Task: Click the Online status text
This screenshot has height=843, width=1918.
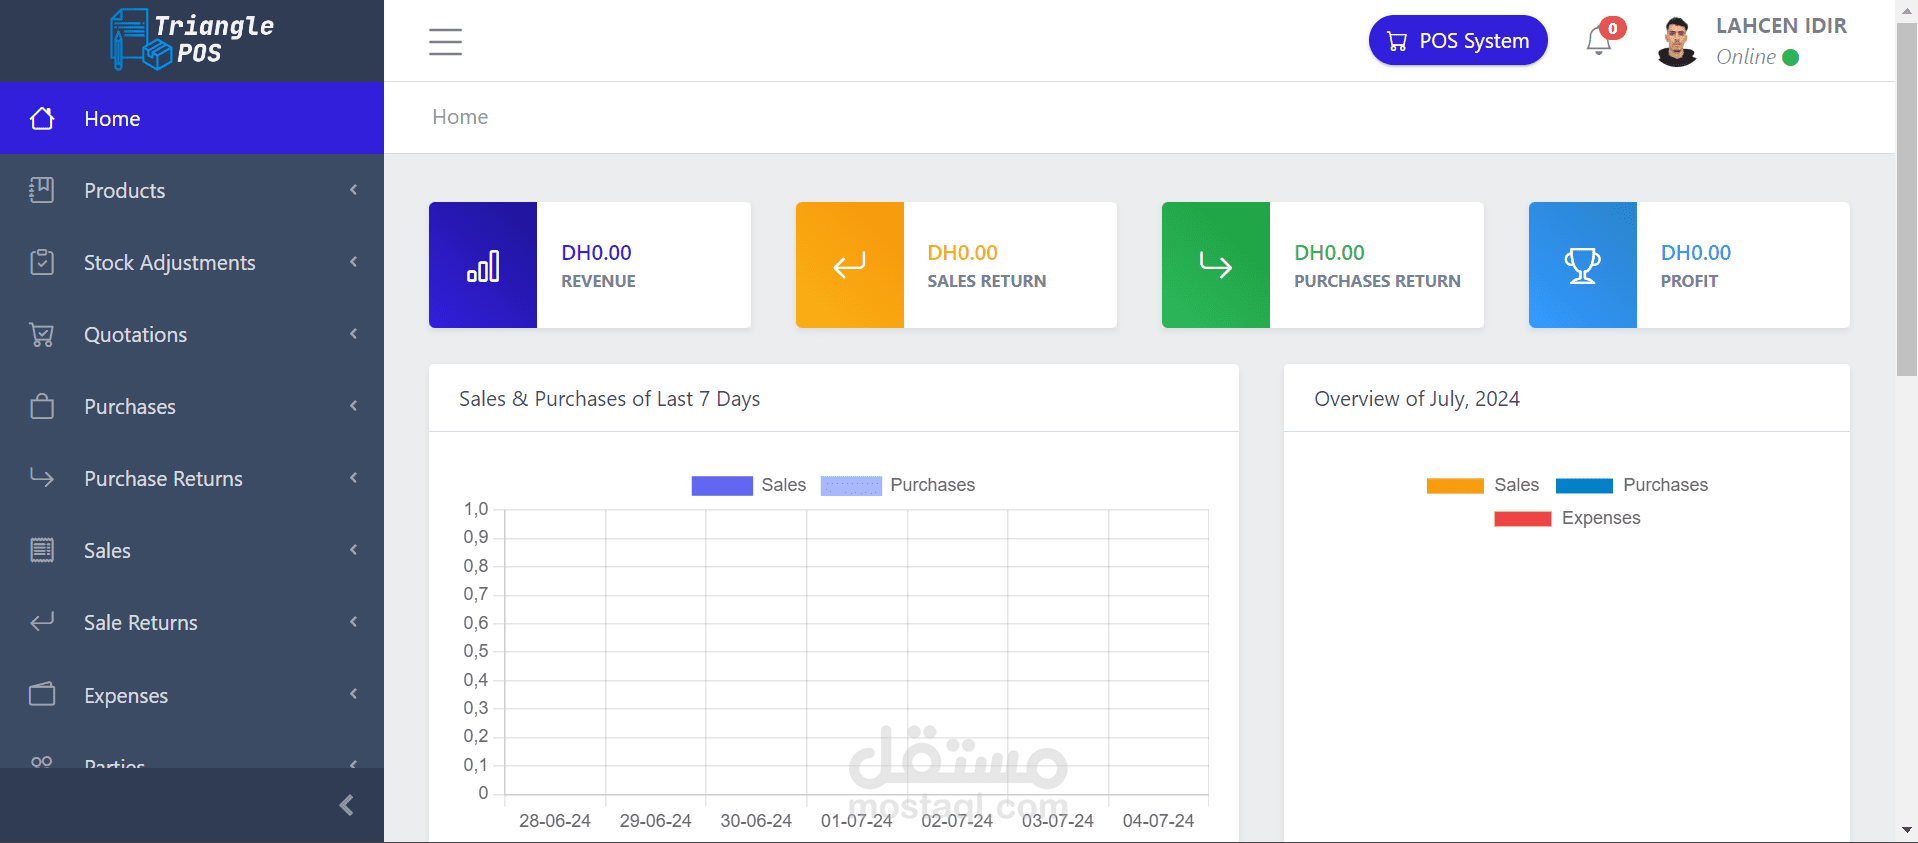Action: point(1746,57)
